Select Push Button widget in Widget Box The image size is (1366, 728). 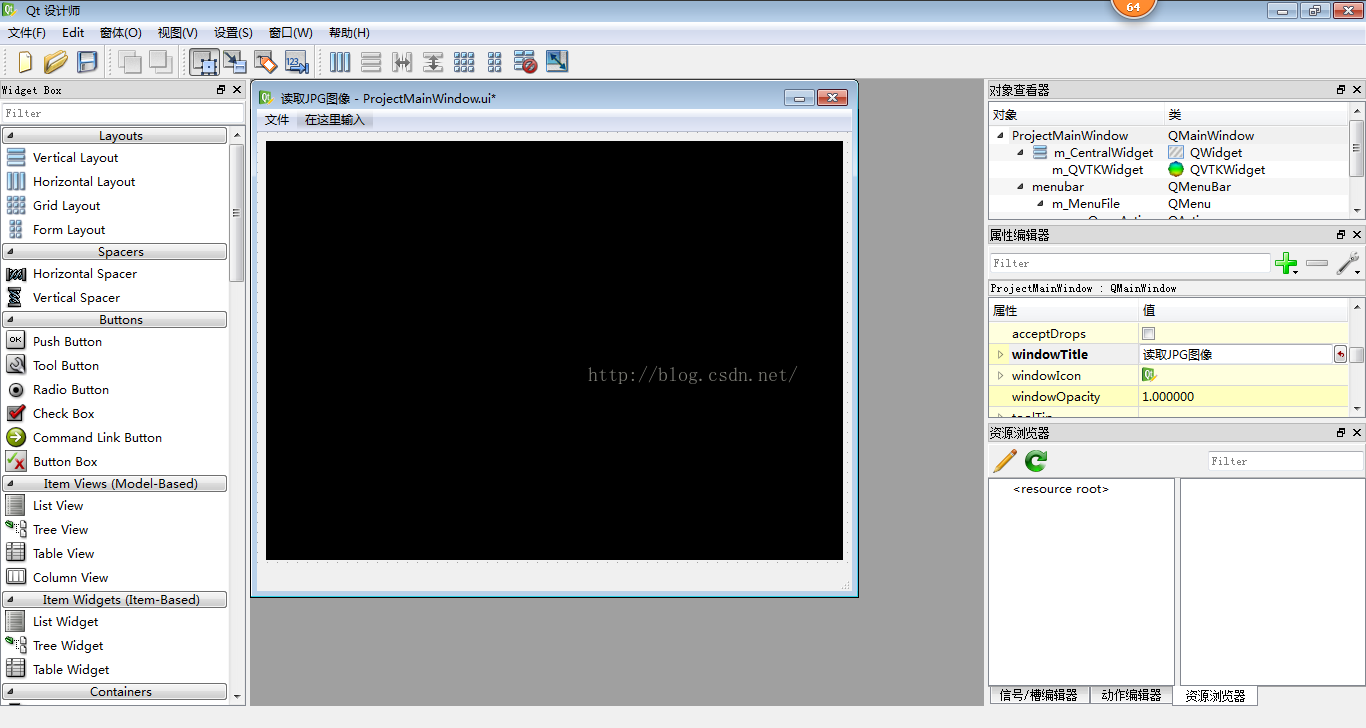click(x=67, y=341)
